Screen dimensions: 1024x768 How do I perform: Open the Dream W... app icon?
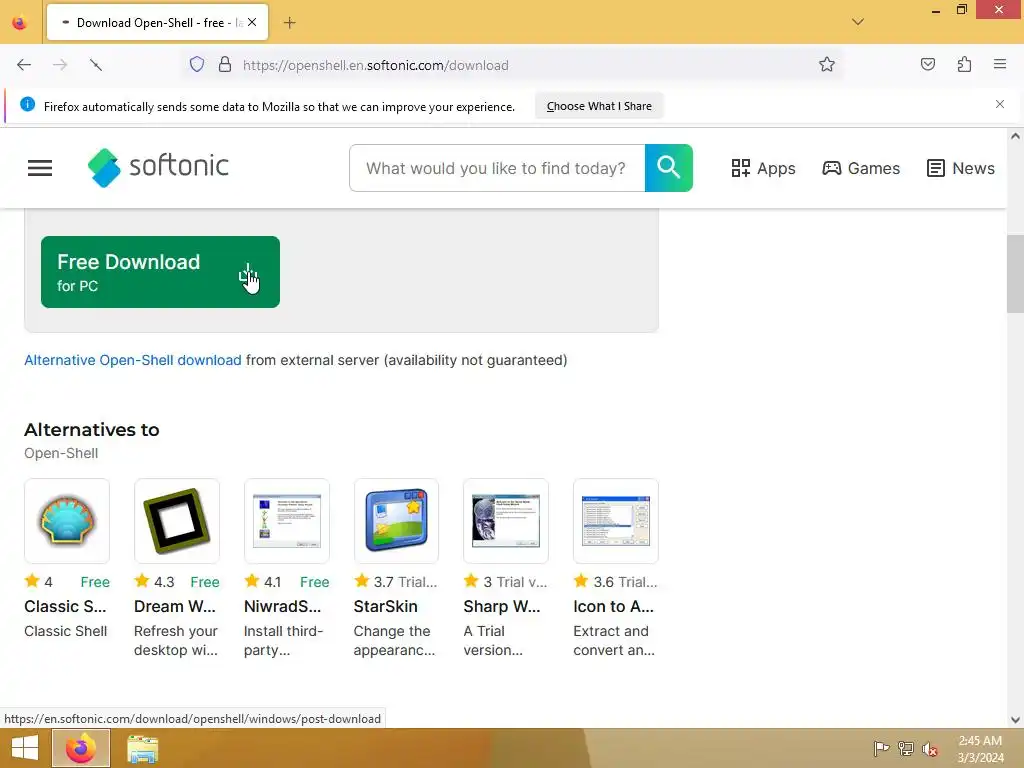tap(176, 520)
